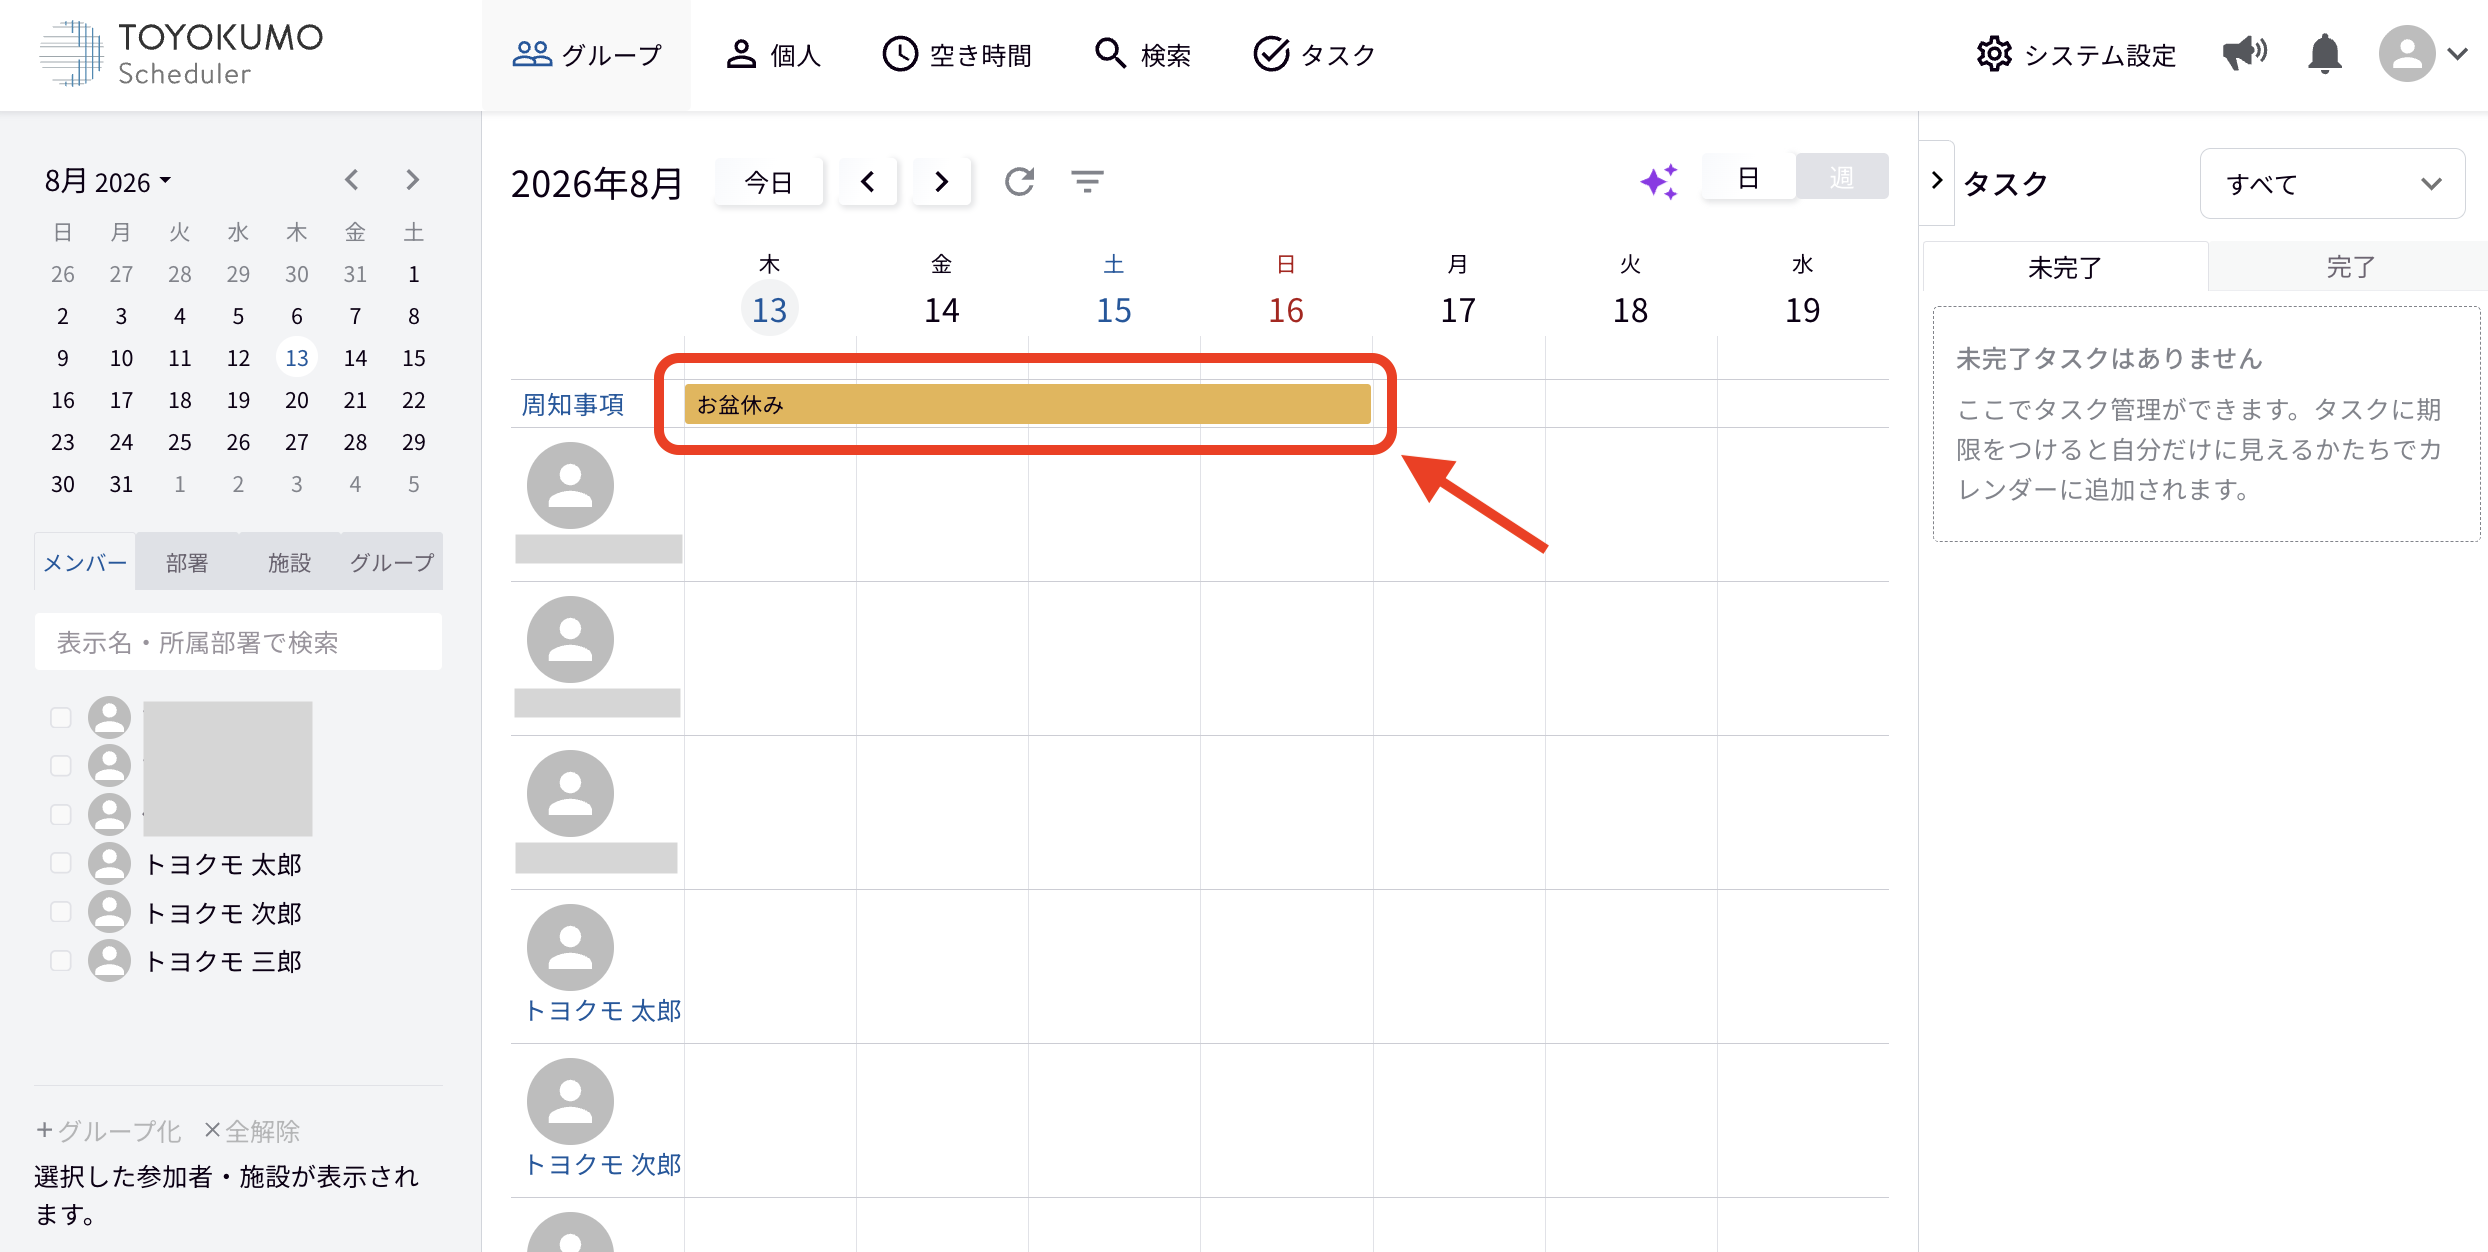Check the box for トヨクモ 次郎
Viewport: 2488px width, 1252px height.
61,912
